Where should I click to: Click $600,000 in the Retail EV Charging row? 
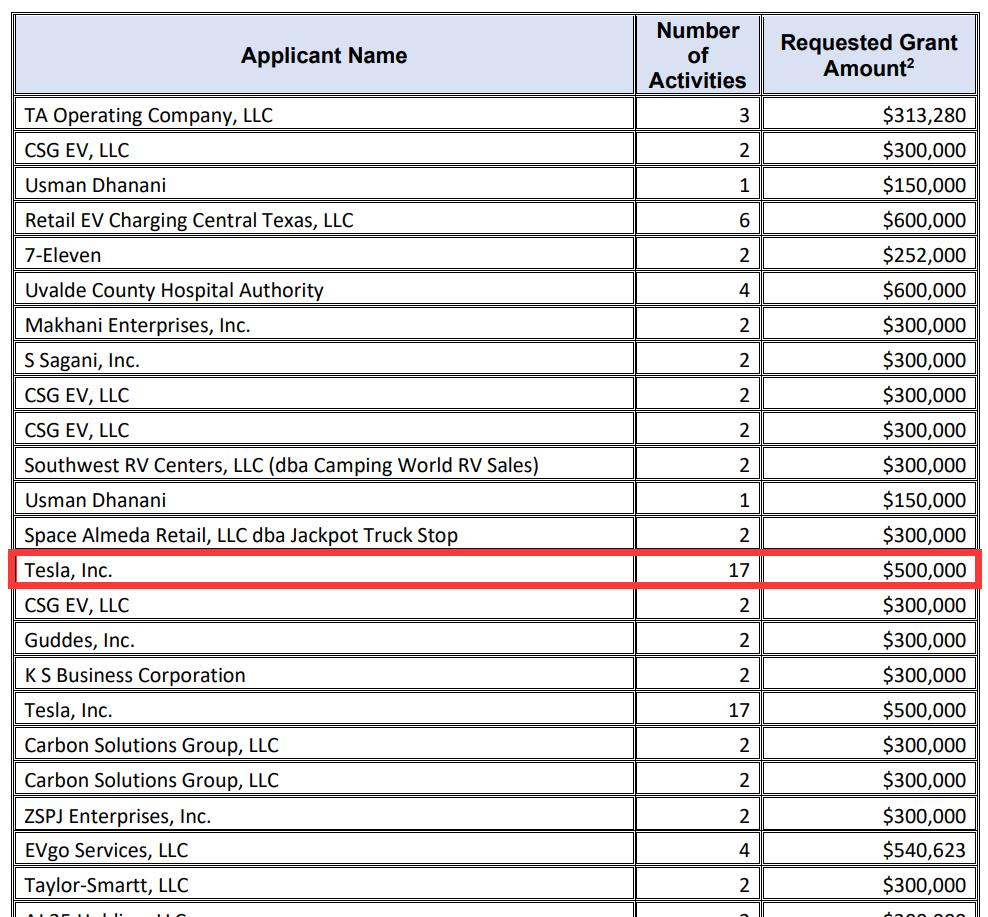[869, 220]
